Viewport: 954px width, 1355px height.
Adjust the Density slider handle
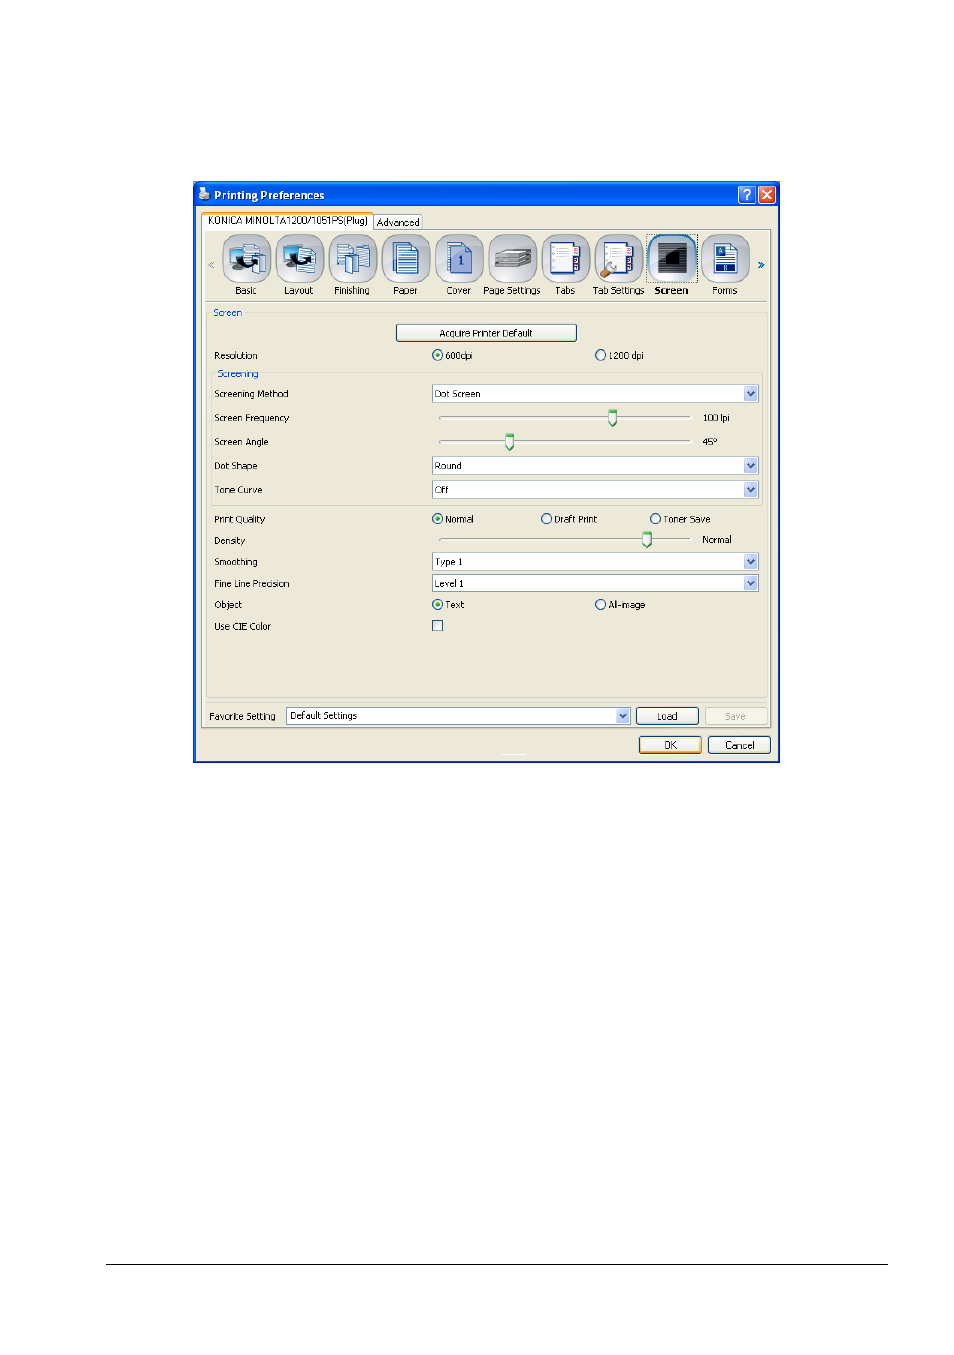click(x=647, y=540)
